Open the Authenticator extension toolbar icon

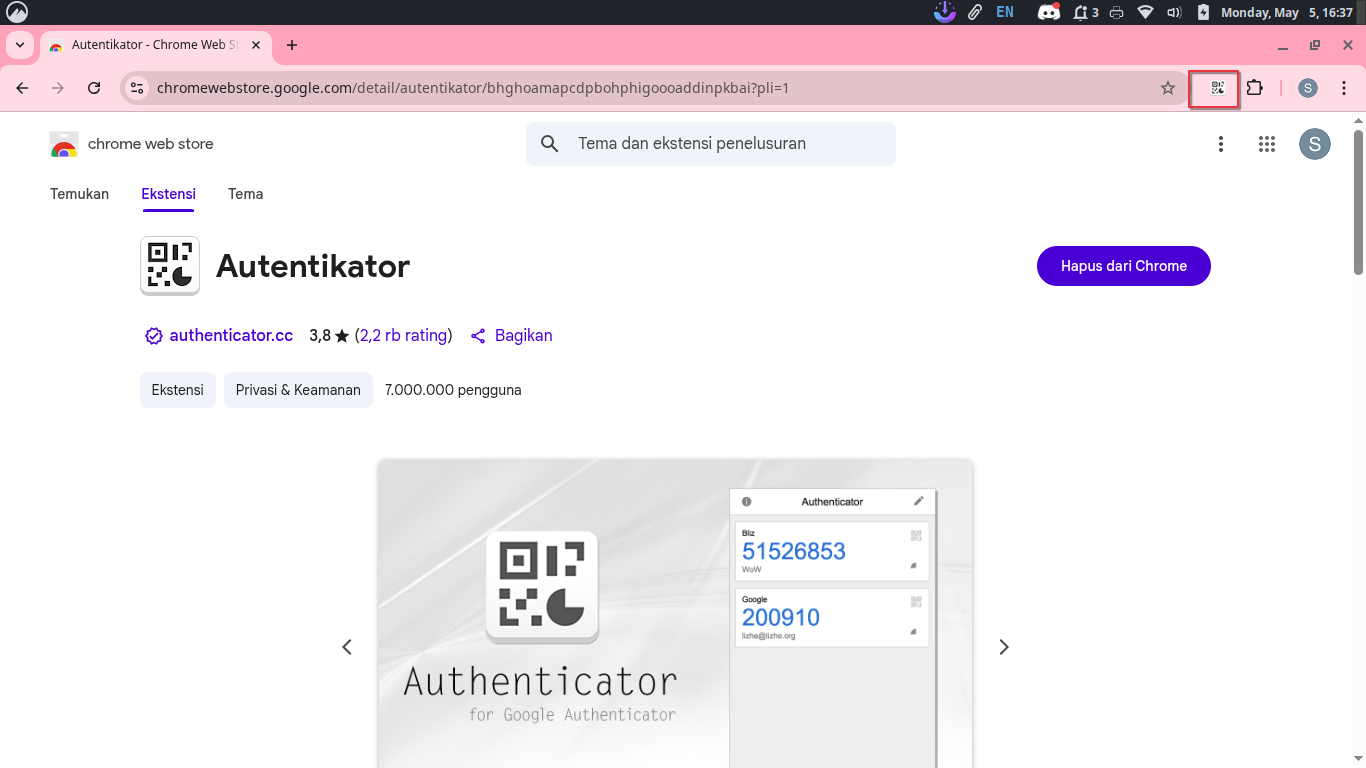point(1217,88)
